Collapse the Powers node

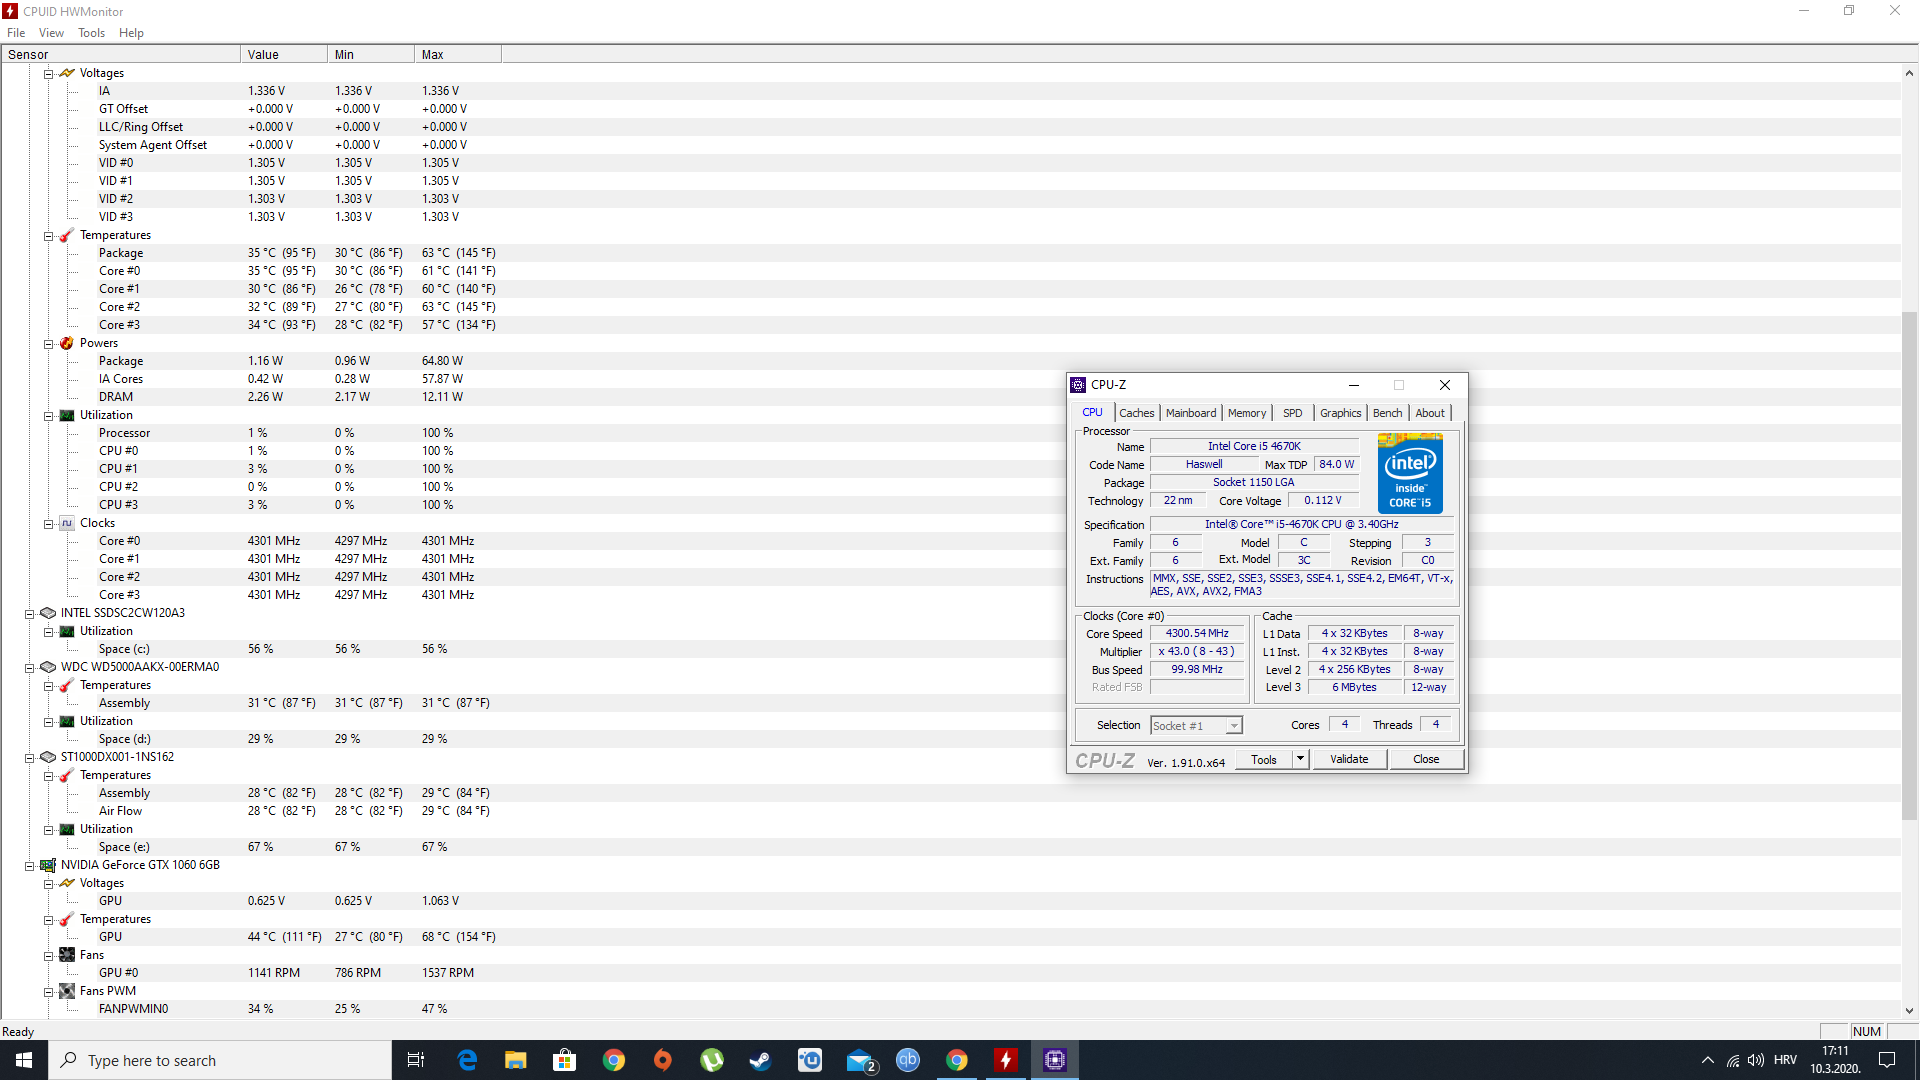pos(48,344)
